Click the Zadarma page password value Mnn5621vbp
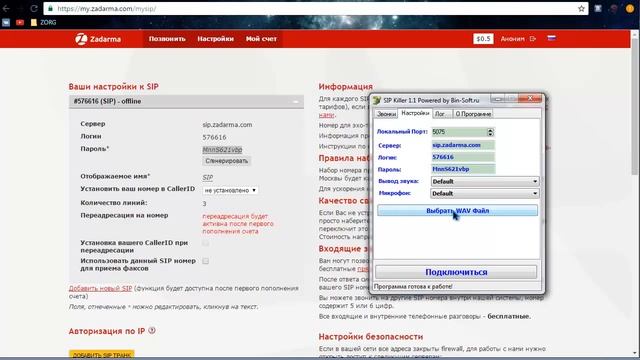Screen dimensions: 640x360 pyautogui.click(x=222, y=150)
